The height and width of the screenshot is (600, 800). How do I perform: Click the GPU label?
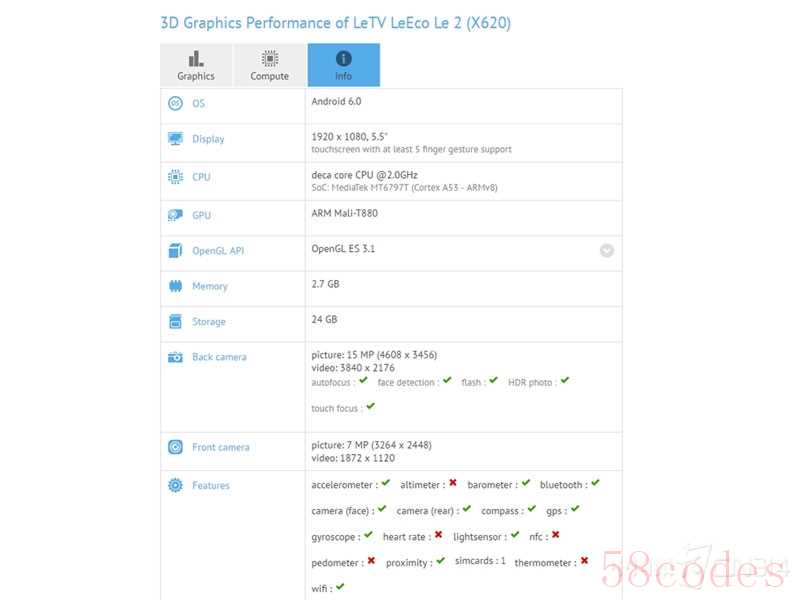pyautogui.click(x=202, y=215)
